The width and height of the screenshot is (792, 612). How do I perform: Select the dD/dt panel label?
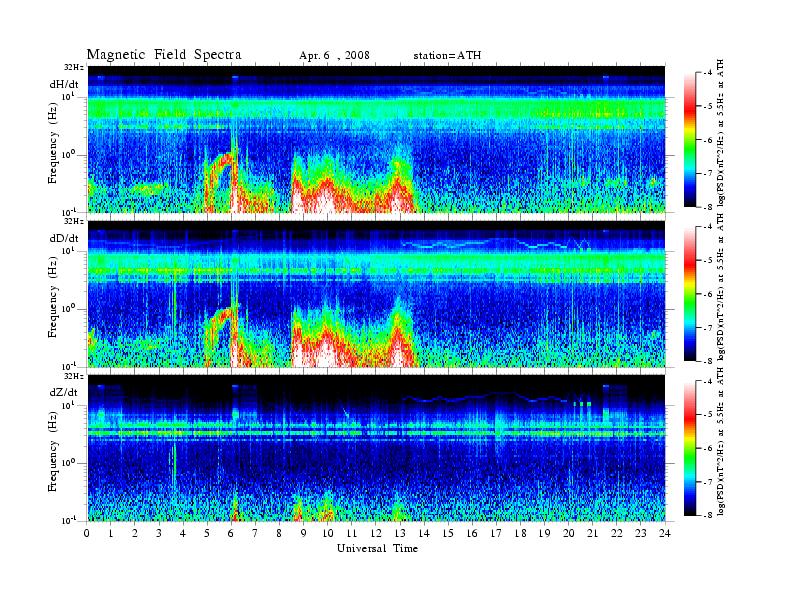click(x=64, y=238)
